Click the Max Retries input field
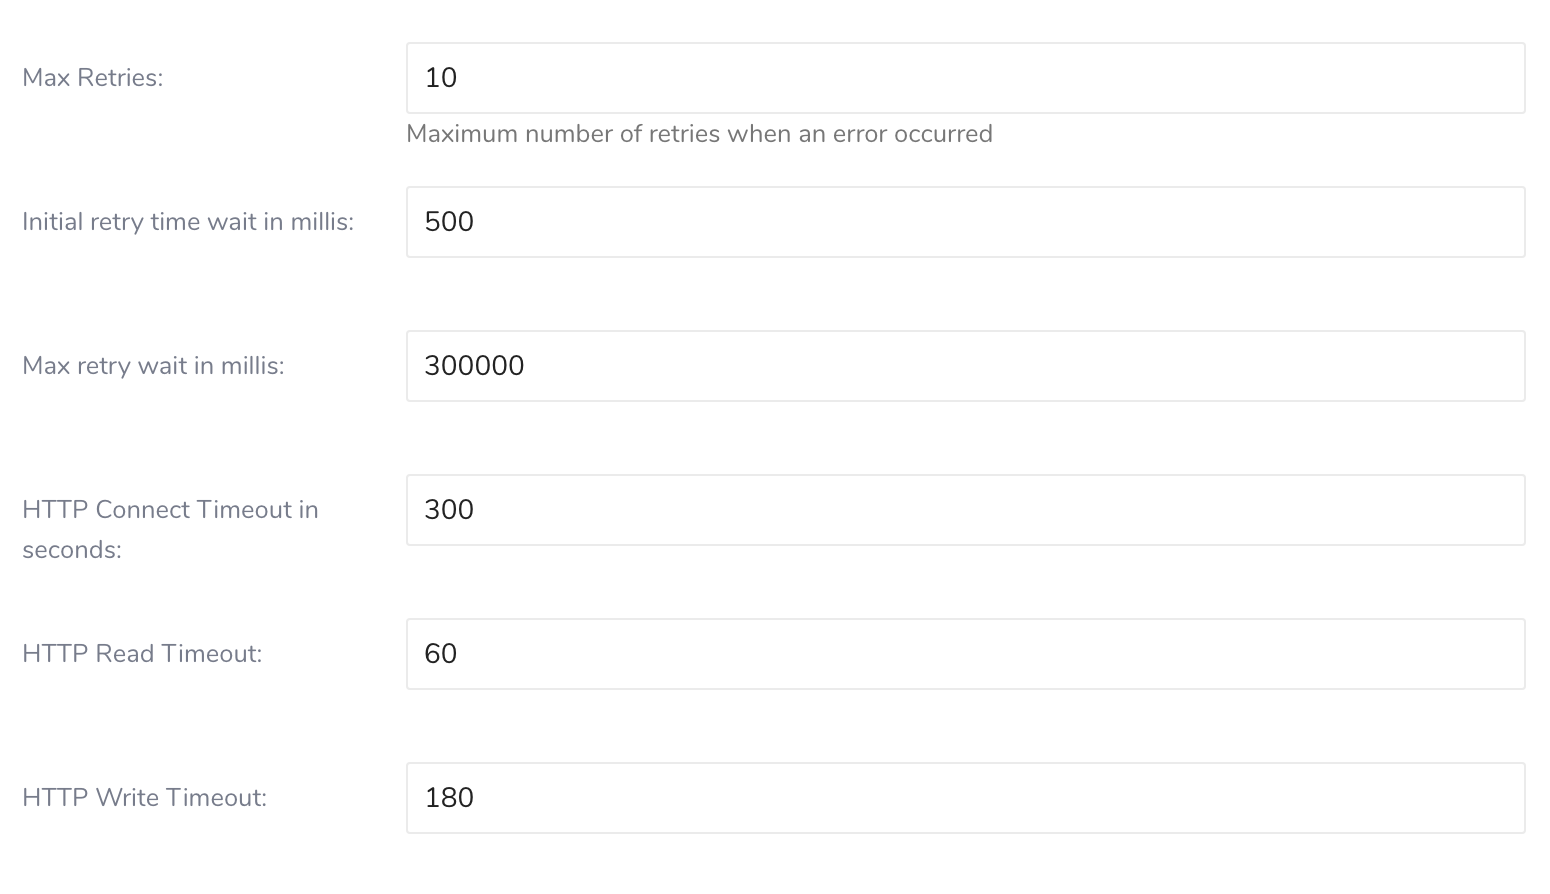Viewport: 1550px width, 894px height. [x=965, y=78]
